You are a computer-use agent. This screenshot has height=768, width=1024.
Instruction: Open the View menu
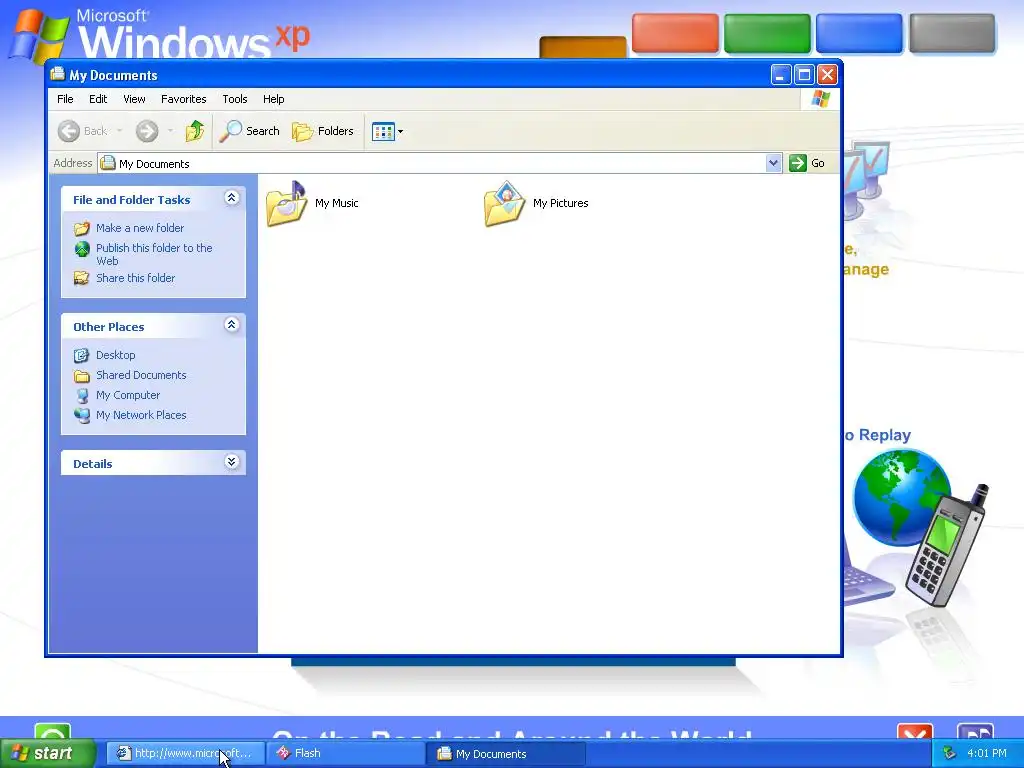click(134, 99)
